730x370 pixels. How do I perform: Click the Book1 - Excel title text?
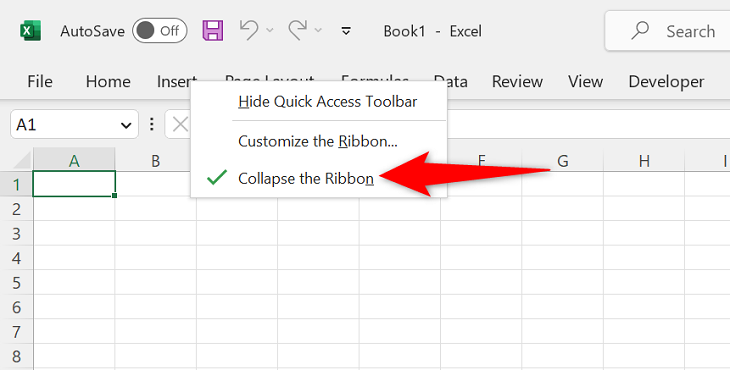pyautogui.click(x=433, y=31)
